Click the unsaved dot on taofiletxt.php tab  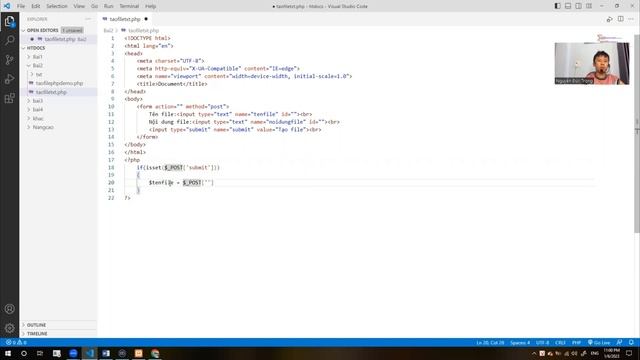(x=146, y=19)
